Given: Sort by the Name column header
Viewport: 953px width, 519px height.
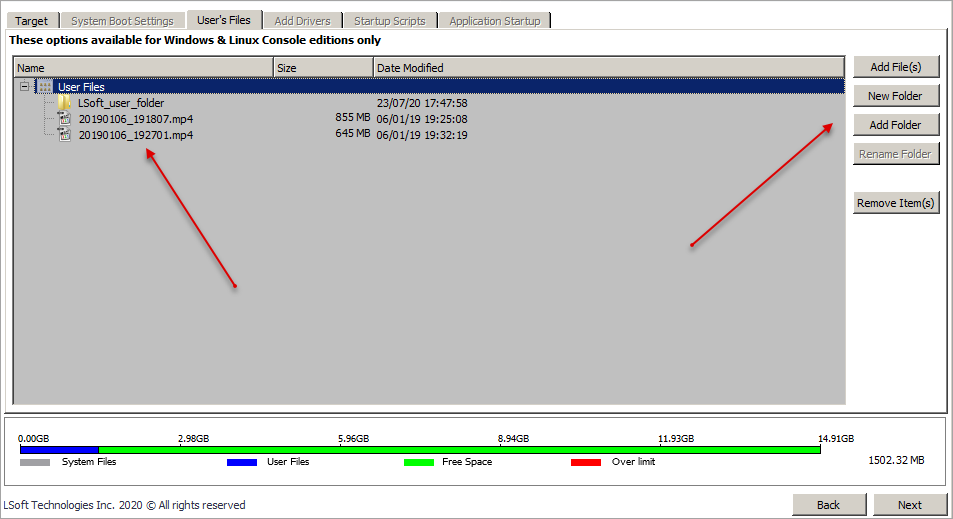Looking at the screenshot, I should click(x=143, y=67).
